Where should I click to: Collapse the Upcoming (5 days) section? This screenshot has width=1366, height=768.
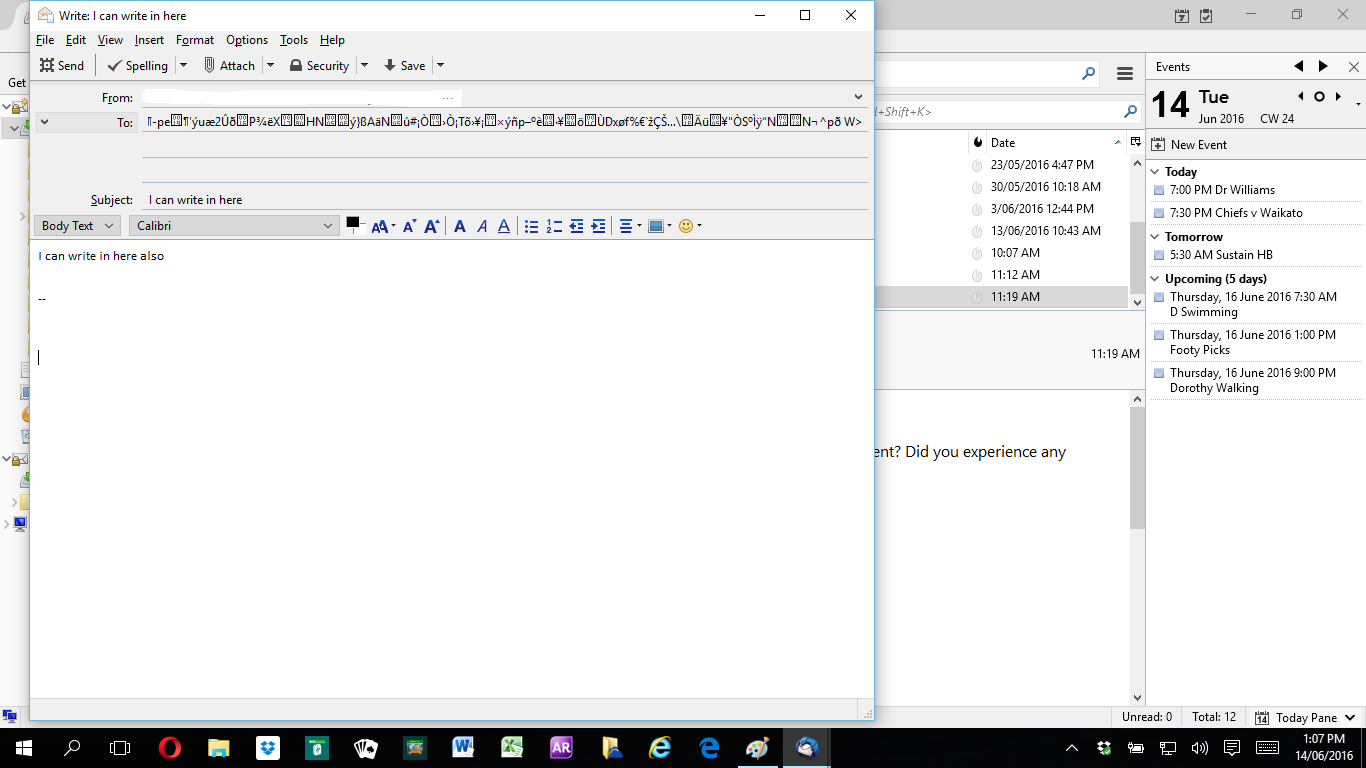coord(1156,279)
